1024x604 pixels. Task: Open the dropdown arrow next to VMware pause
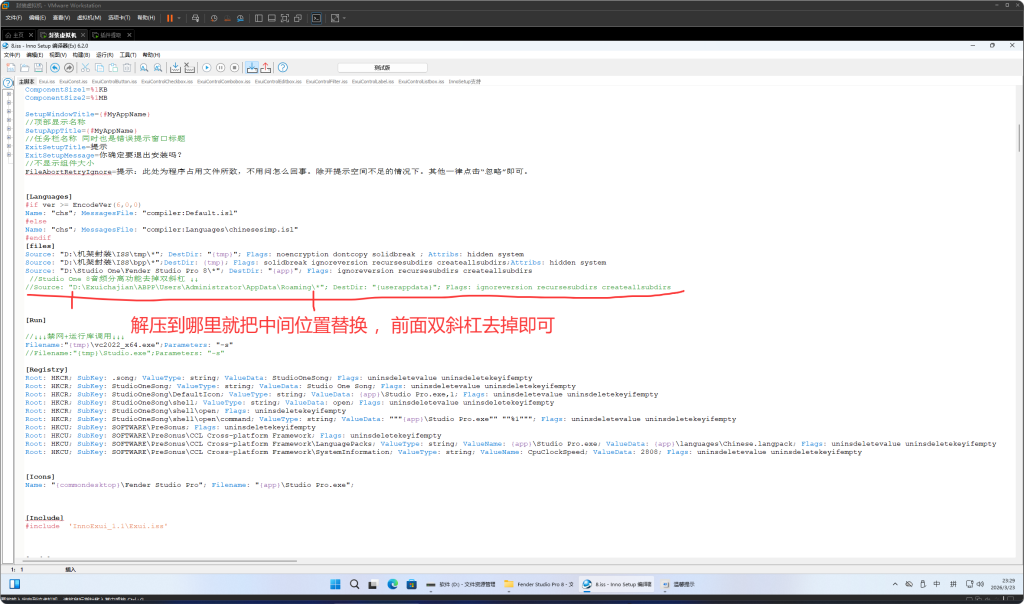coord(179,18)
